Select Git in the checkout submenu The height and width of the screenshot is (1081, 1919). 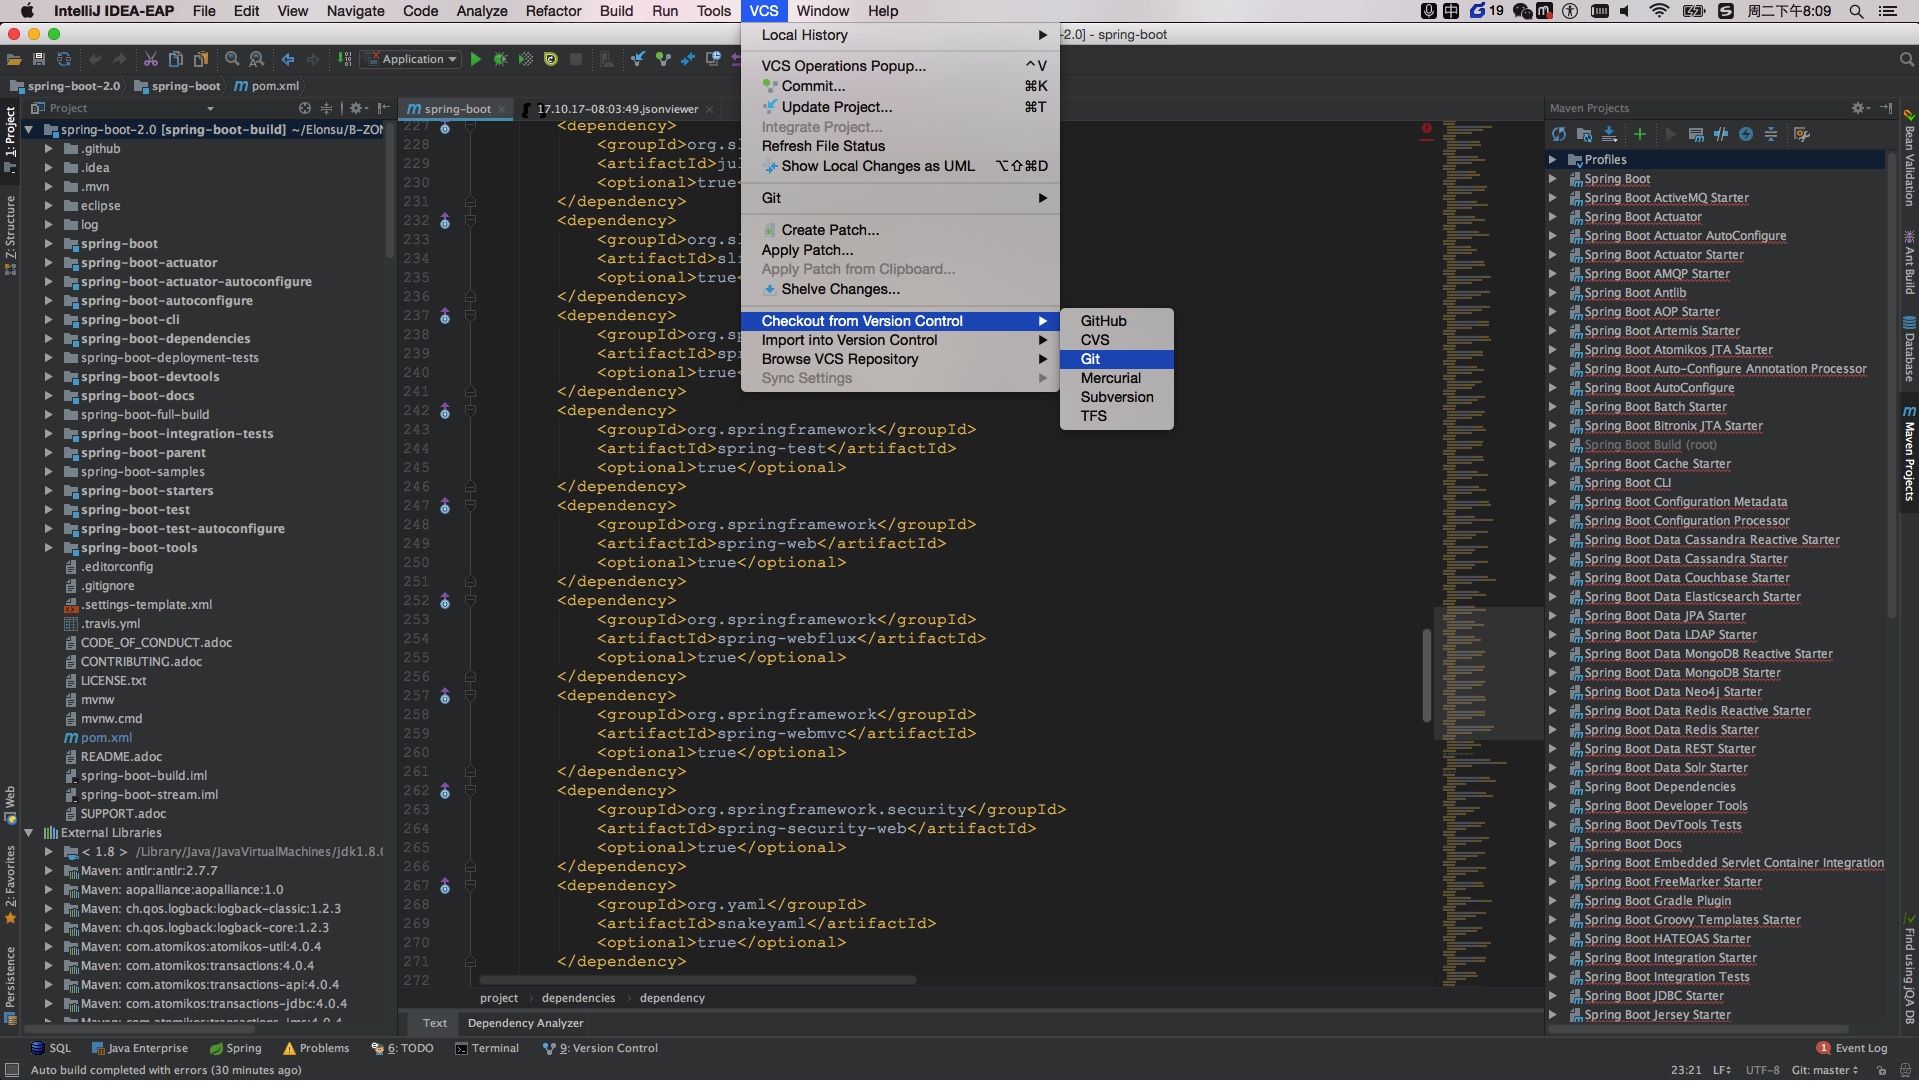[1116, 359]
